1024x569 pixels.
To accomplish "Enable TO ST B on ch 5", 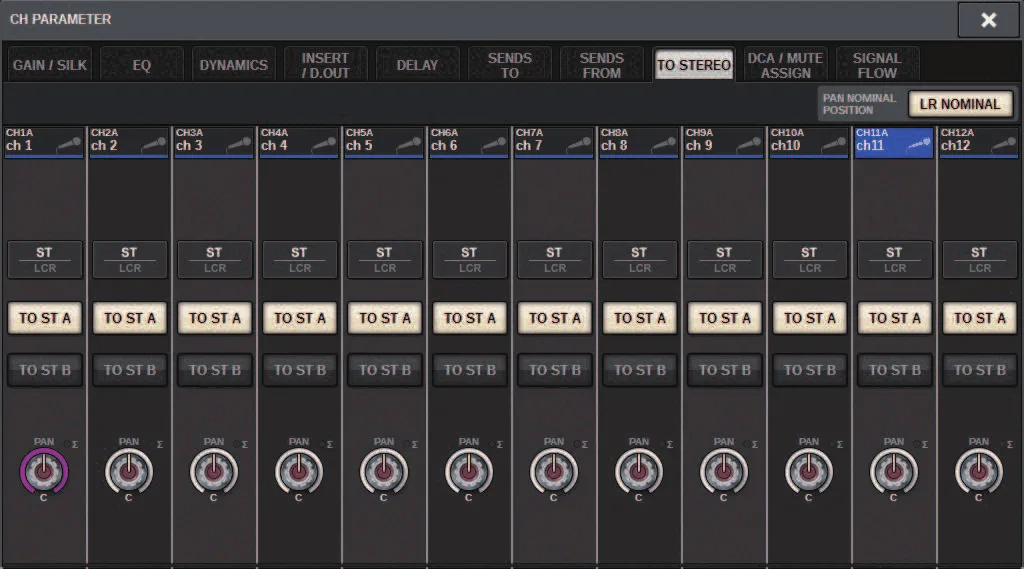I will click(385, 370).
